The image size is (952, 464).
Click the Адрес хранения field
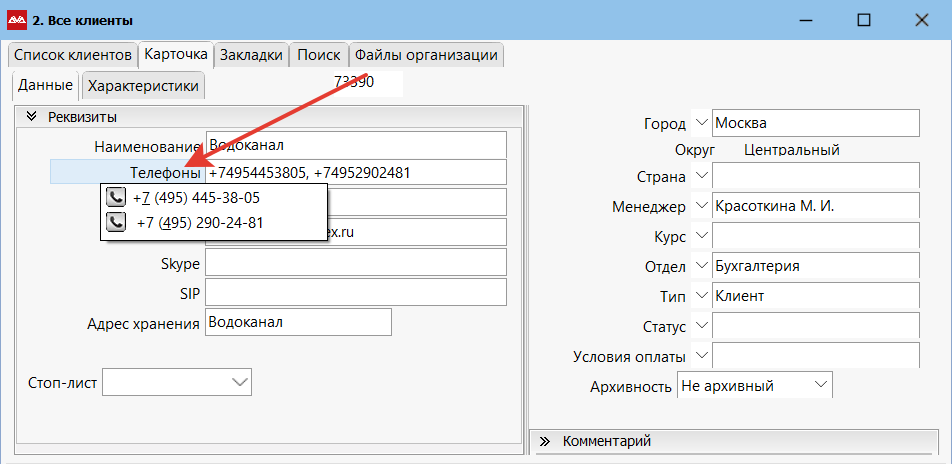pyautogui.click(x=299, y=322)
